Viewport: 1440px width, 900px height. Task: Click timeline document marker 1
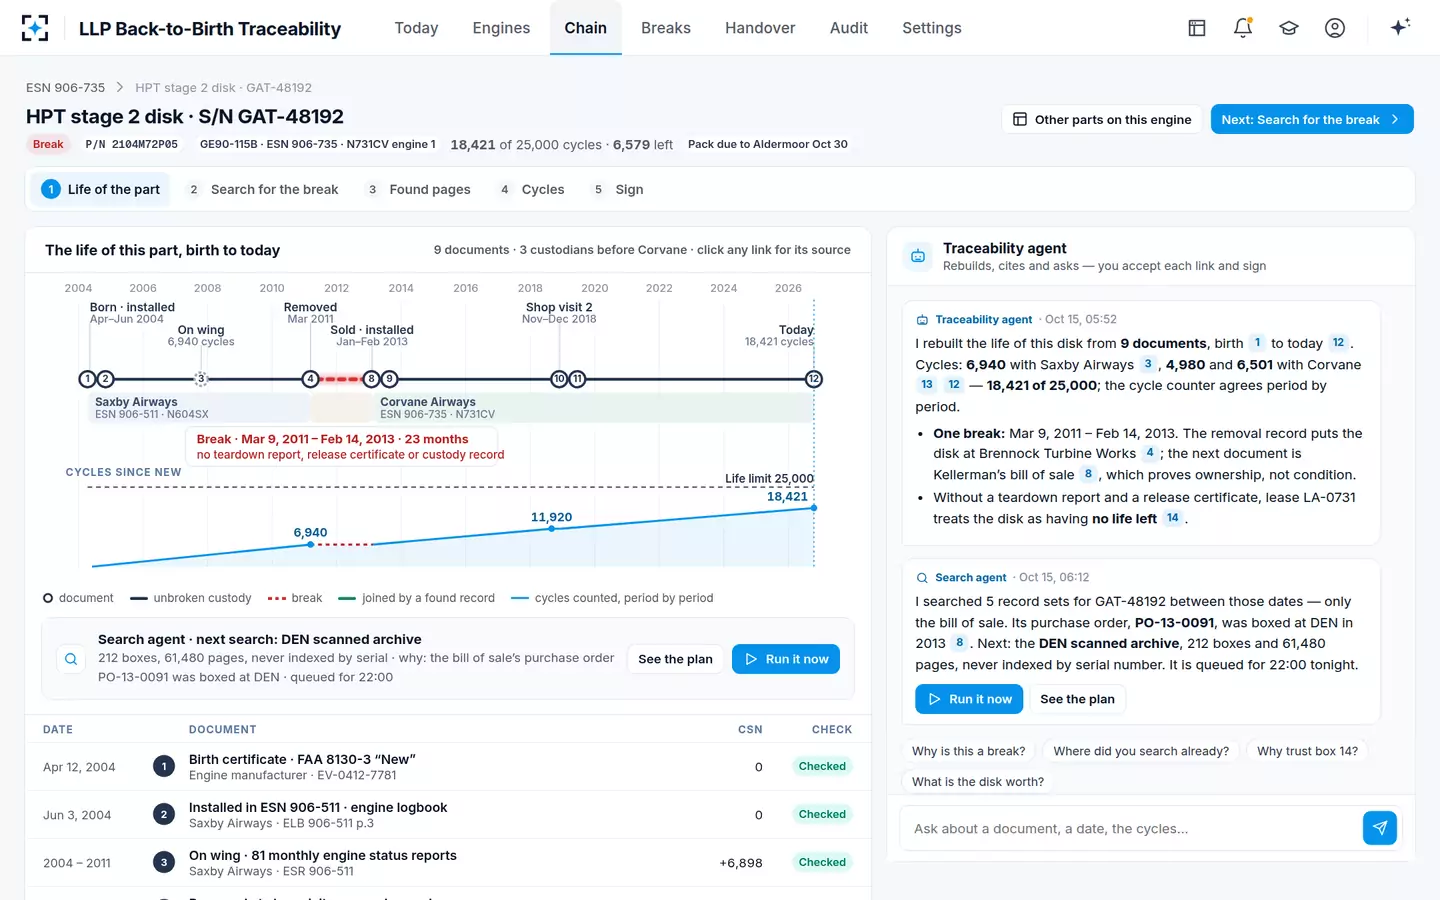[x=87, y=379]
